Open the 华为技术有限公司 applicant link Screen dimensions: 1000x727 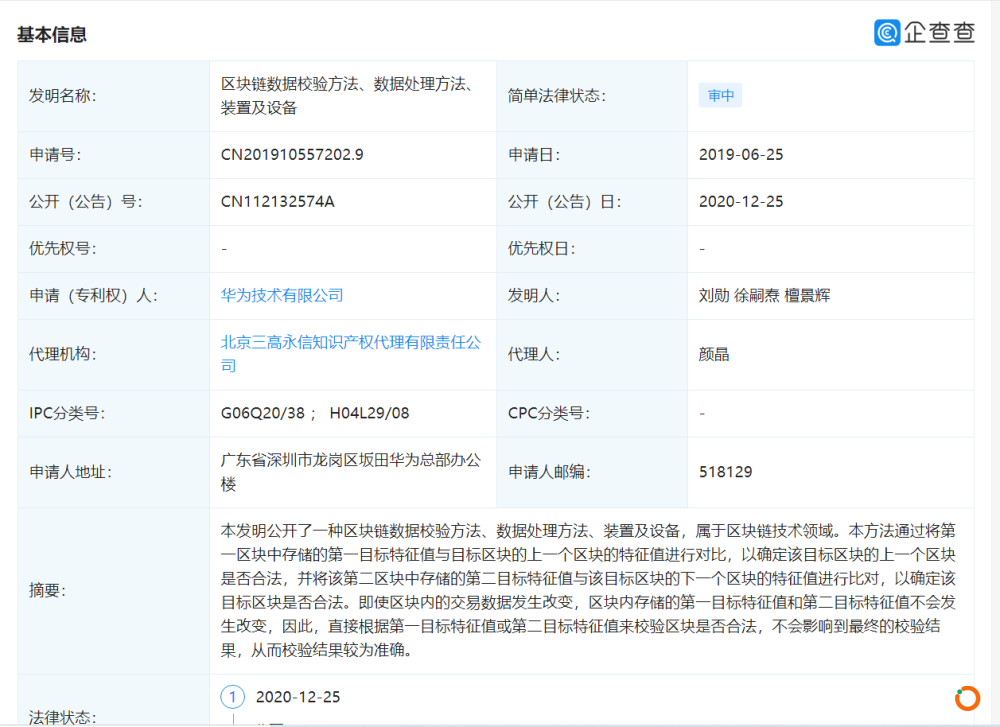tap(282, 295)
